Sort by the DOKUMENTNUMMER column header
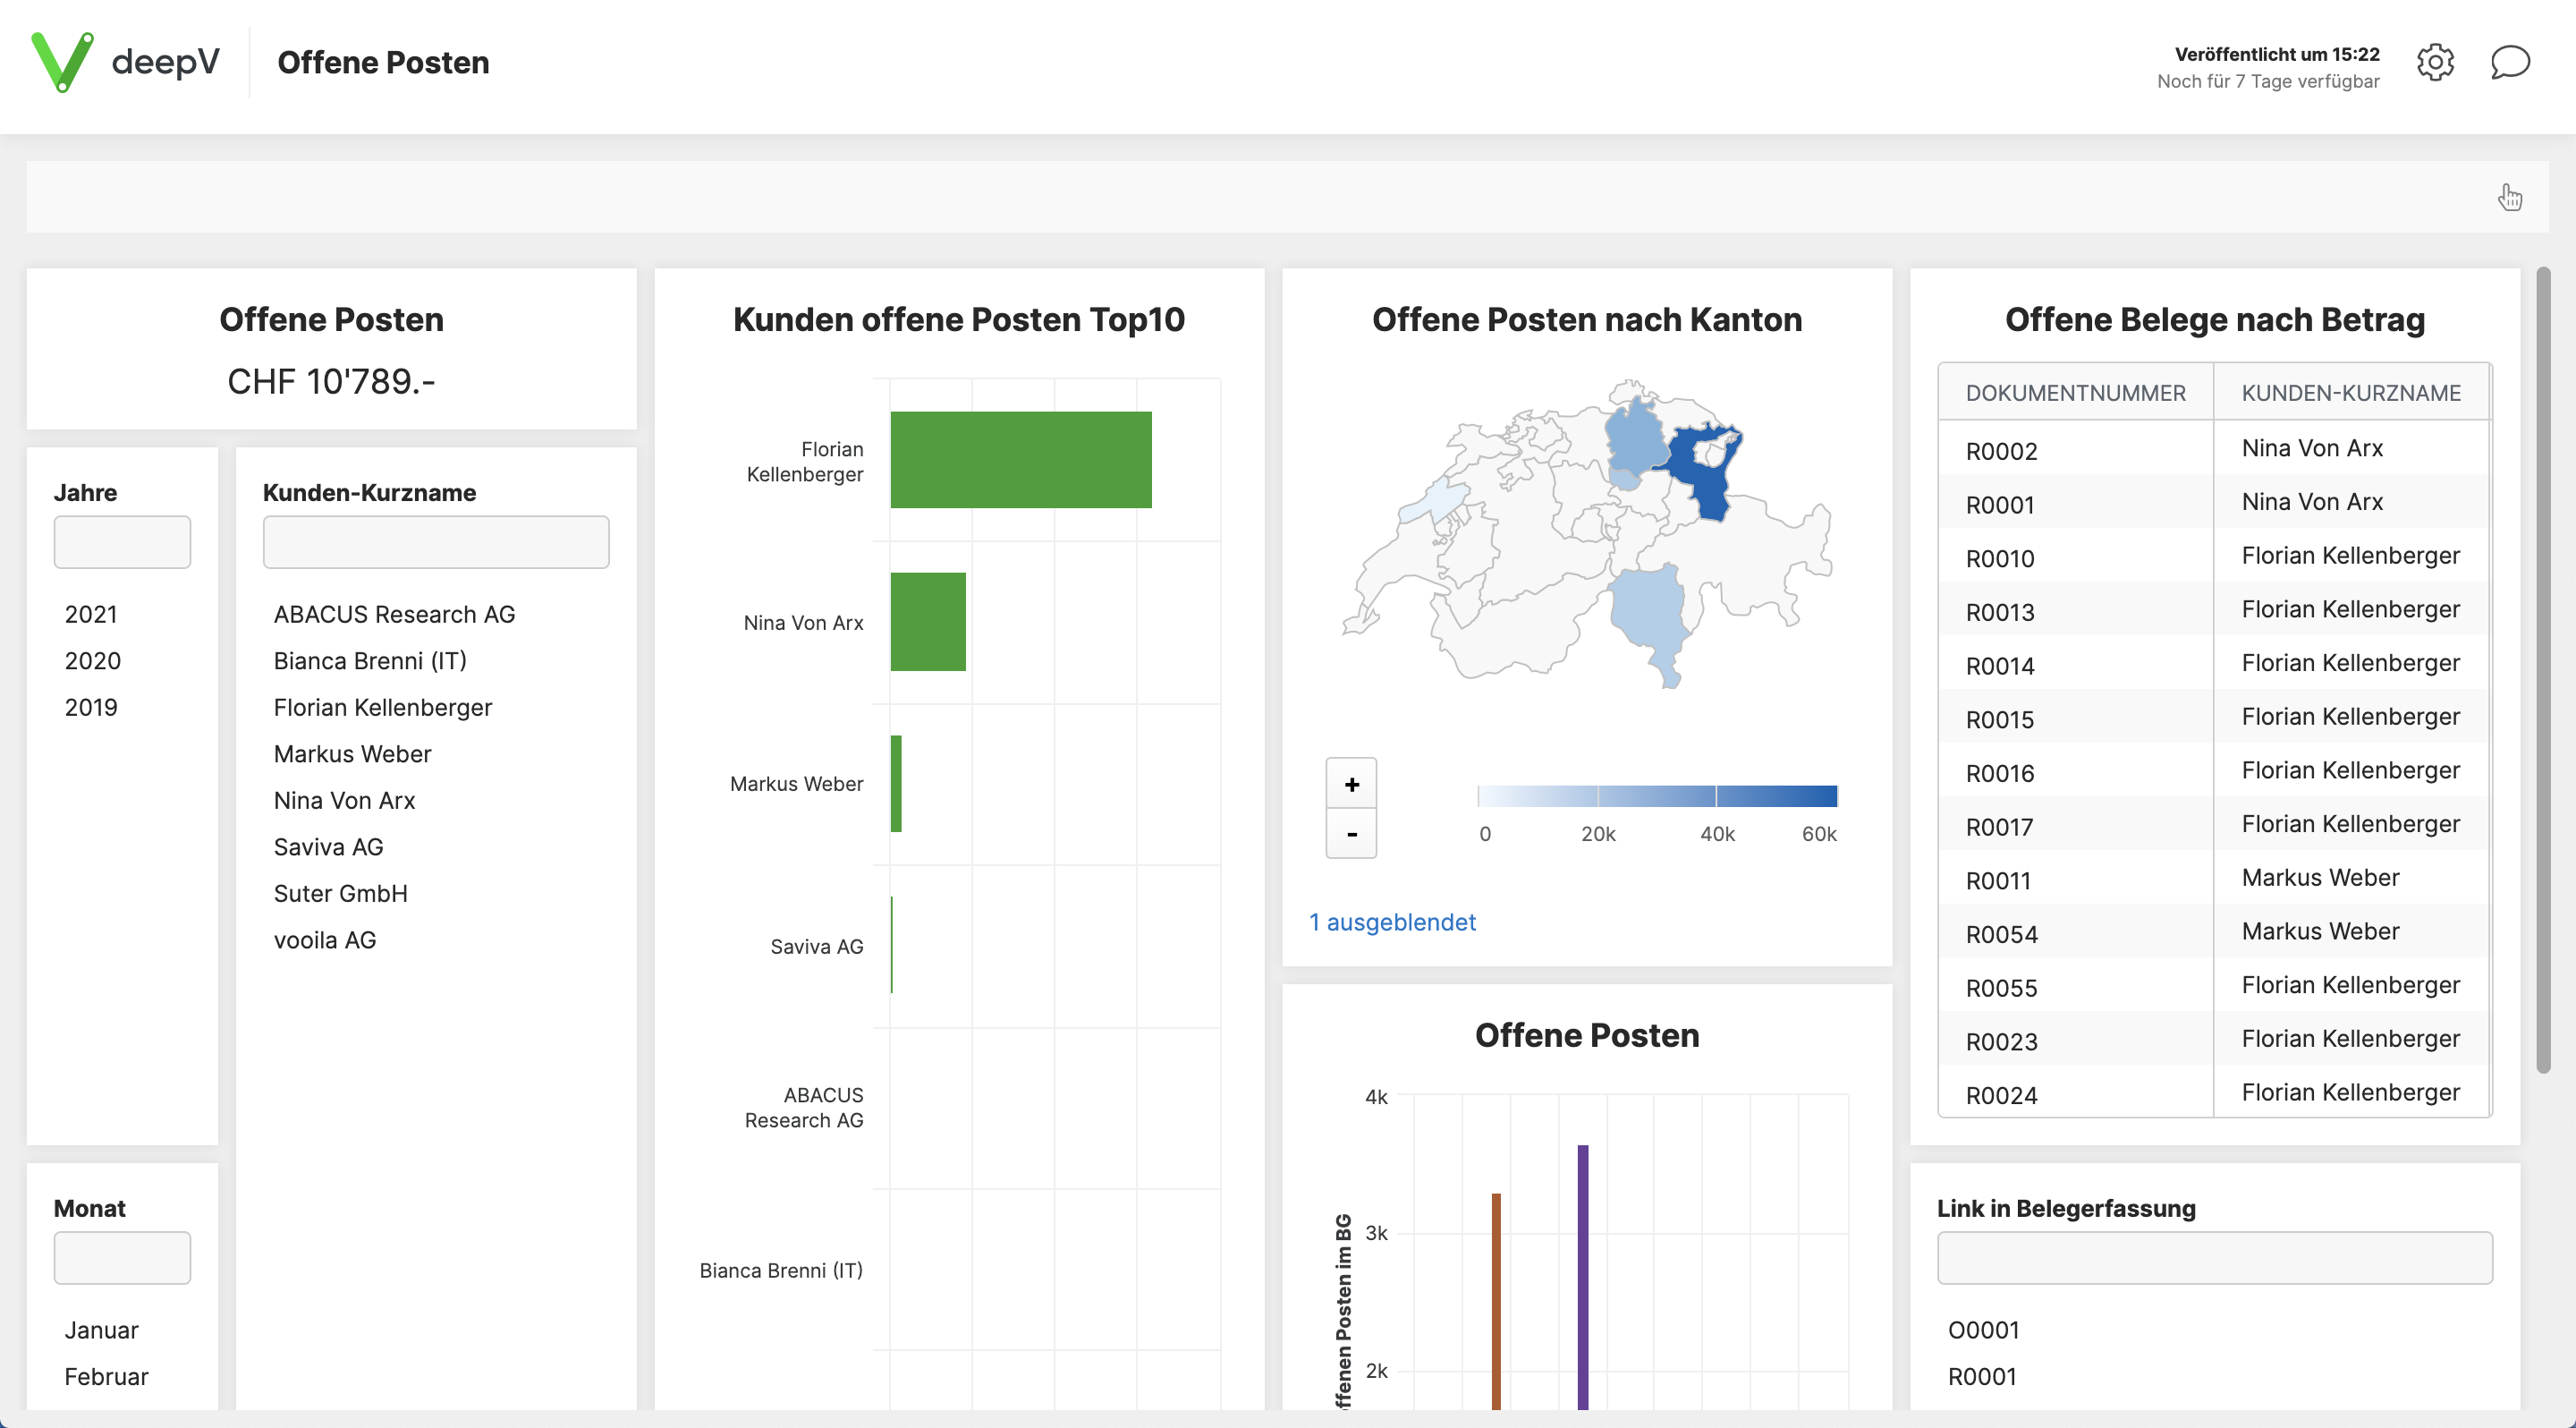 click(2075, 393)
